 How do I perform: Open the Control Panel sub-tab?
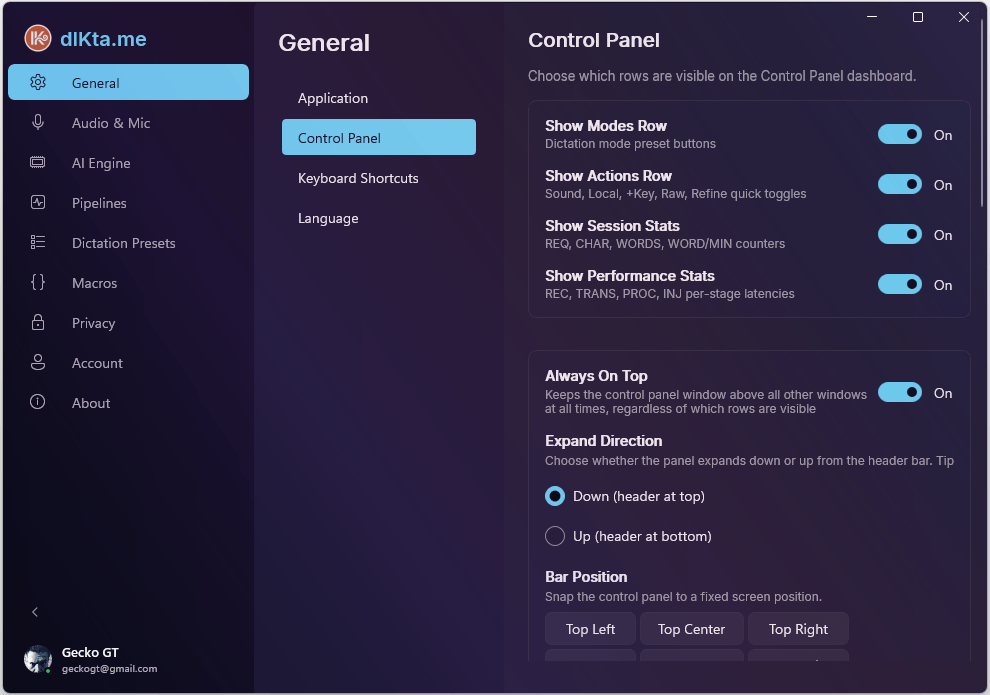[x=379, y=137]
